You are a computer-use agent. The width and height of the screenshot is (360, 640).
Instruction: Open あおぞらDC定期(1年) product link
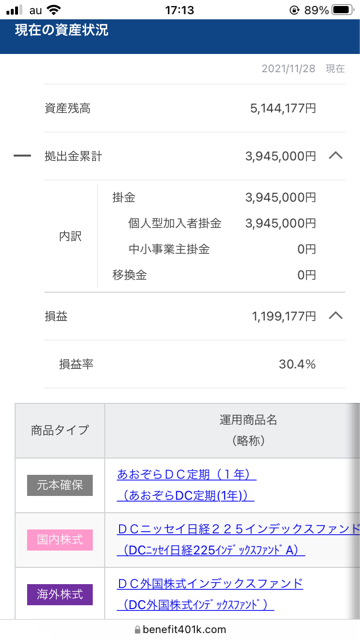click(187, 485)
